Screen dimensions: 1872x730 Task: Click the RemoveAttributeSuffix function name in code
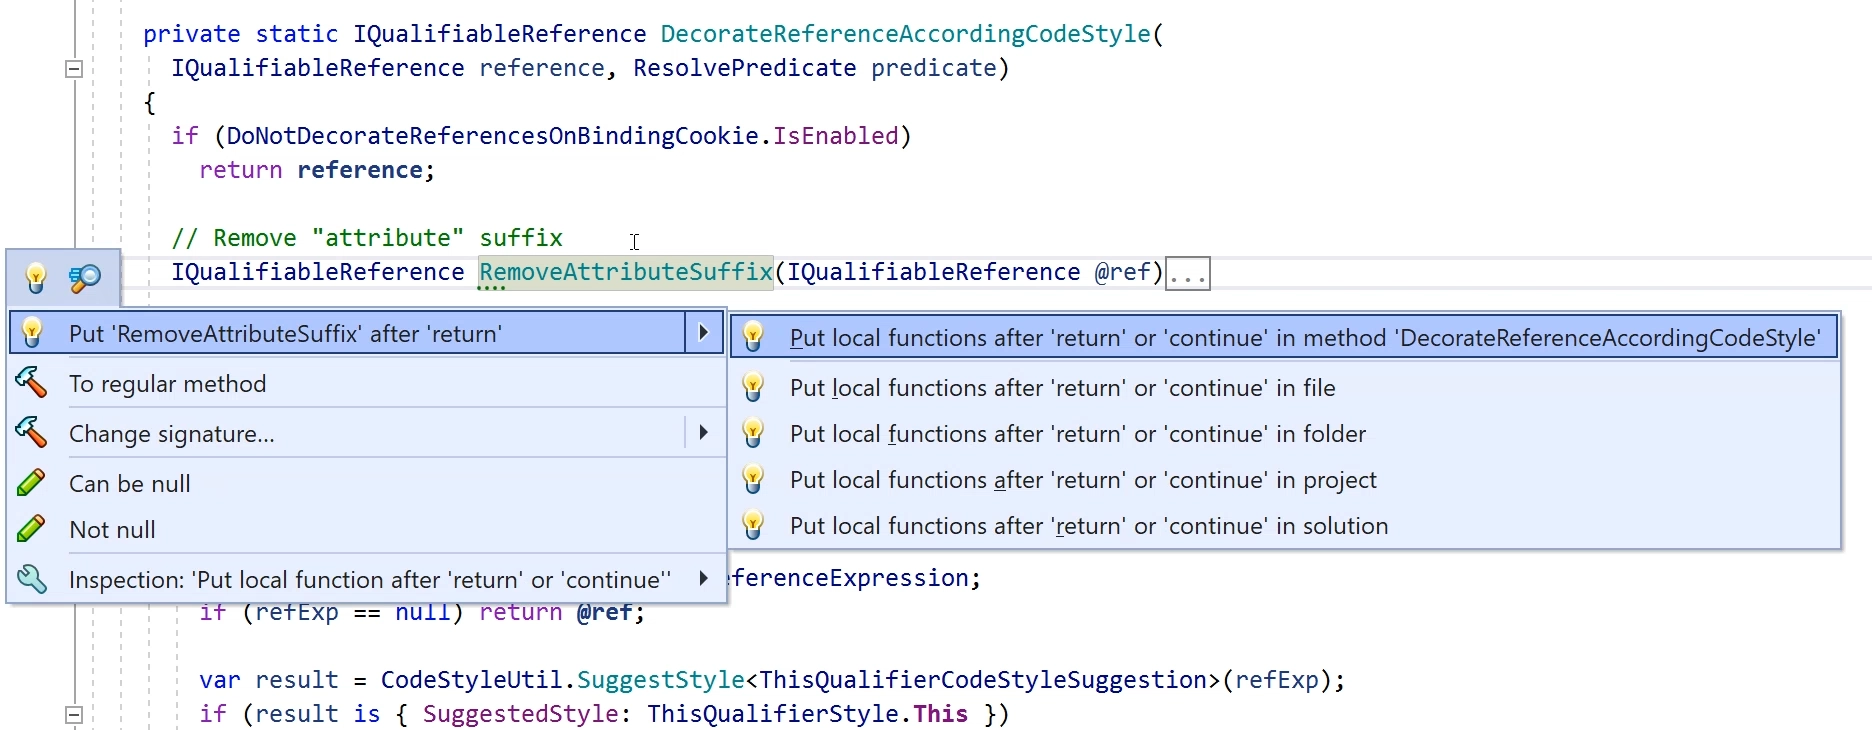(x=626, y=272)
